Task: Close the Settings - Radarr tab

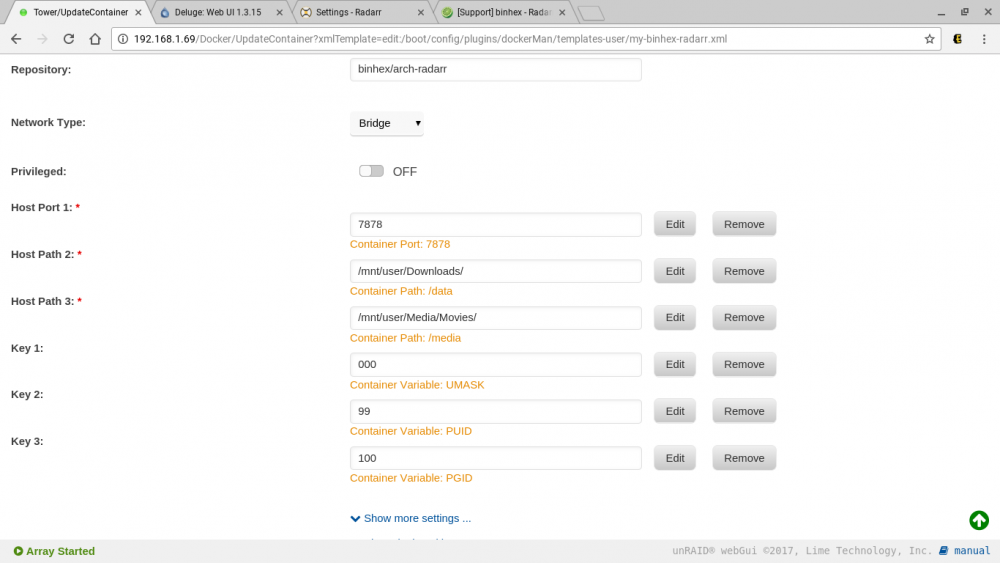Action: pyautogui.click(x=420, y=12)
